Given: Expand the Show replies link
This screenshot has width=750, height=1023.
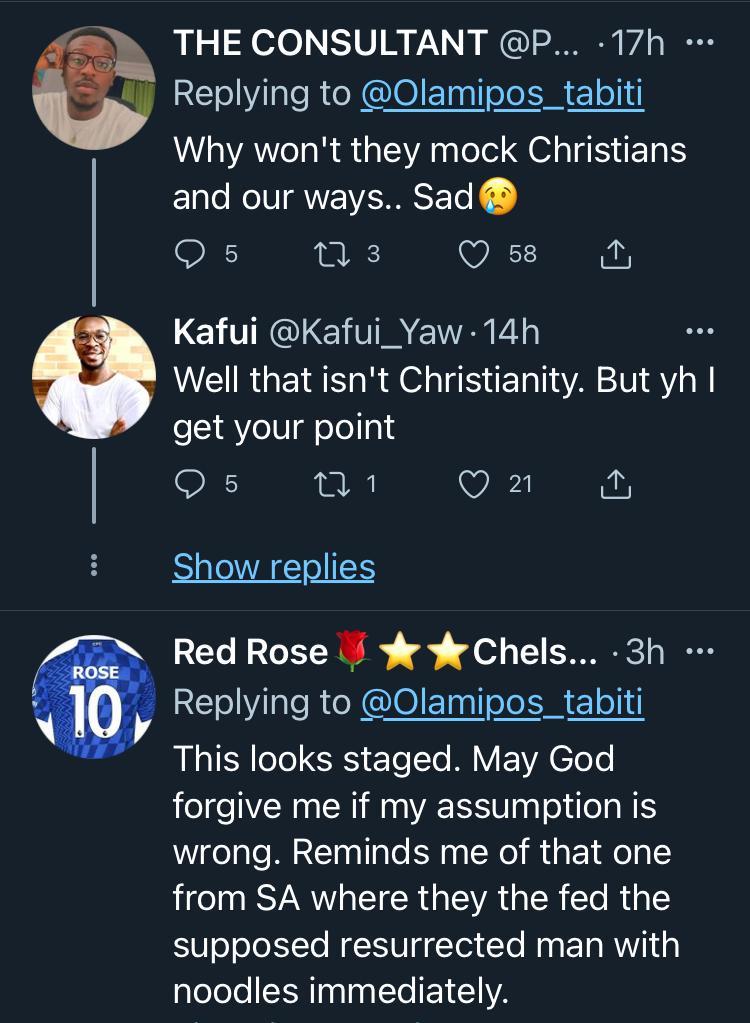Looking at the screenshot, I should click(x=274, y=567).
